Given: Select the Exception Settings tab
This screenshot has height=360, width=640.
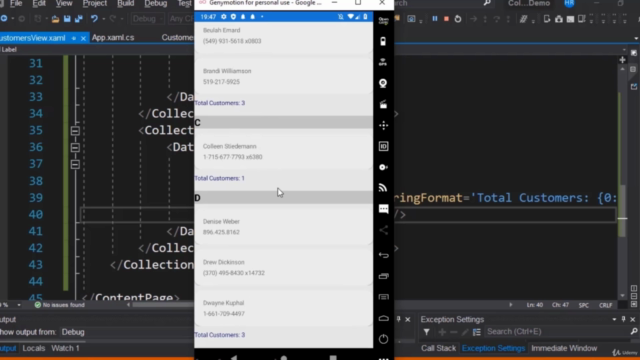Looking at the screenshot, I should tap(493, 349).
